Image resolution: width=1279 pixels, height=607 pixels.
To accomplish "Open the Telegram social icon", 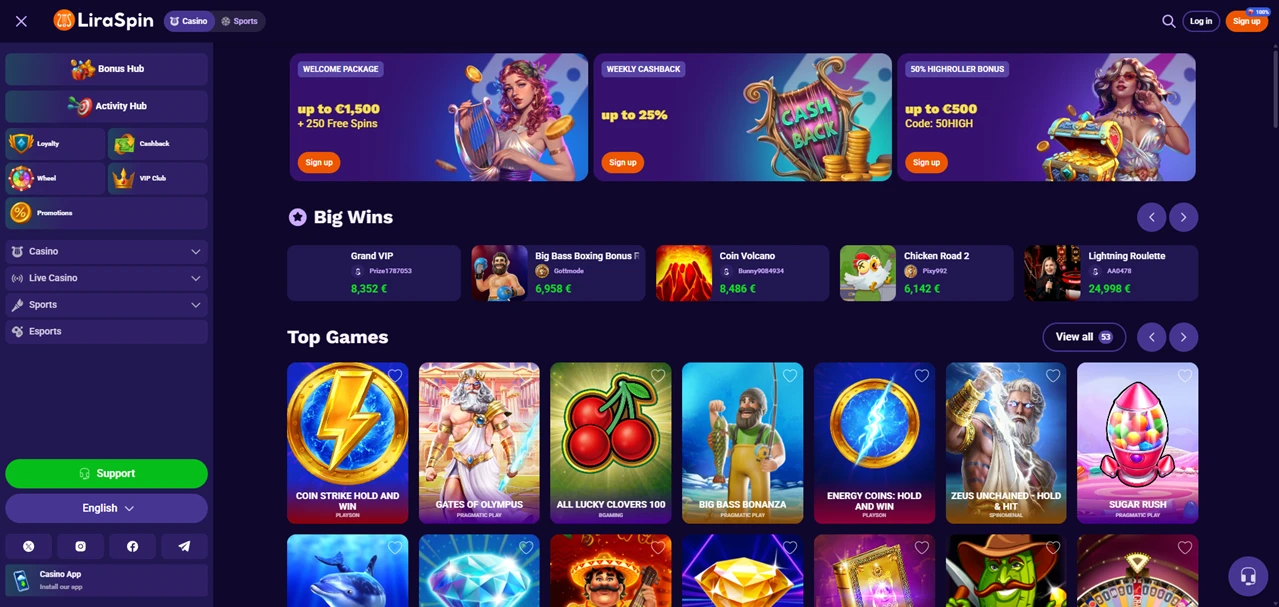I will coord(184,546).
